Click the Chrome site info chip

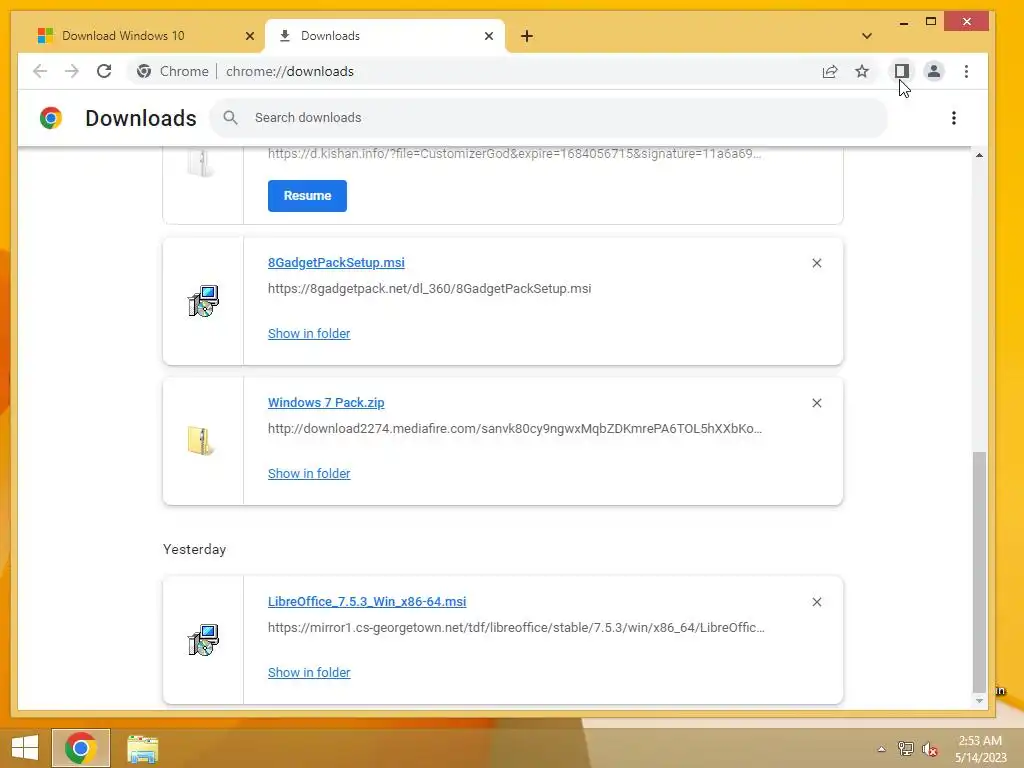[x=173, y=71]
